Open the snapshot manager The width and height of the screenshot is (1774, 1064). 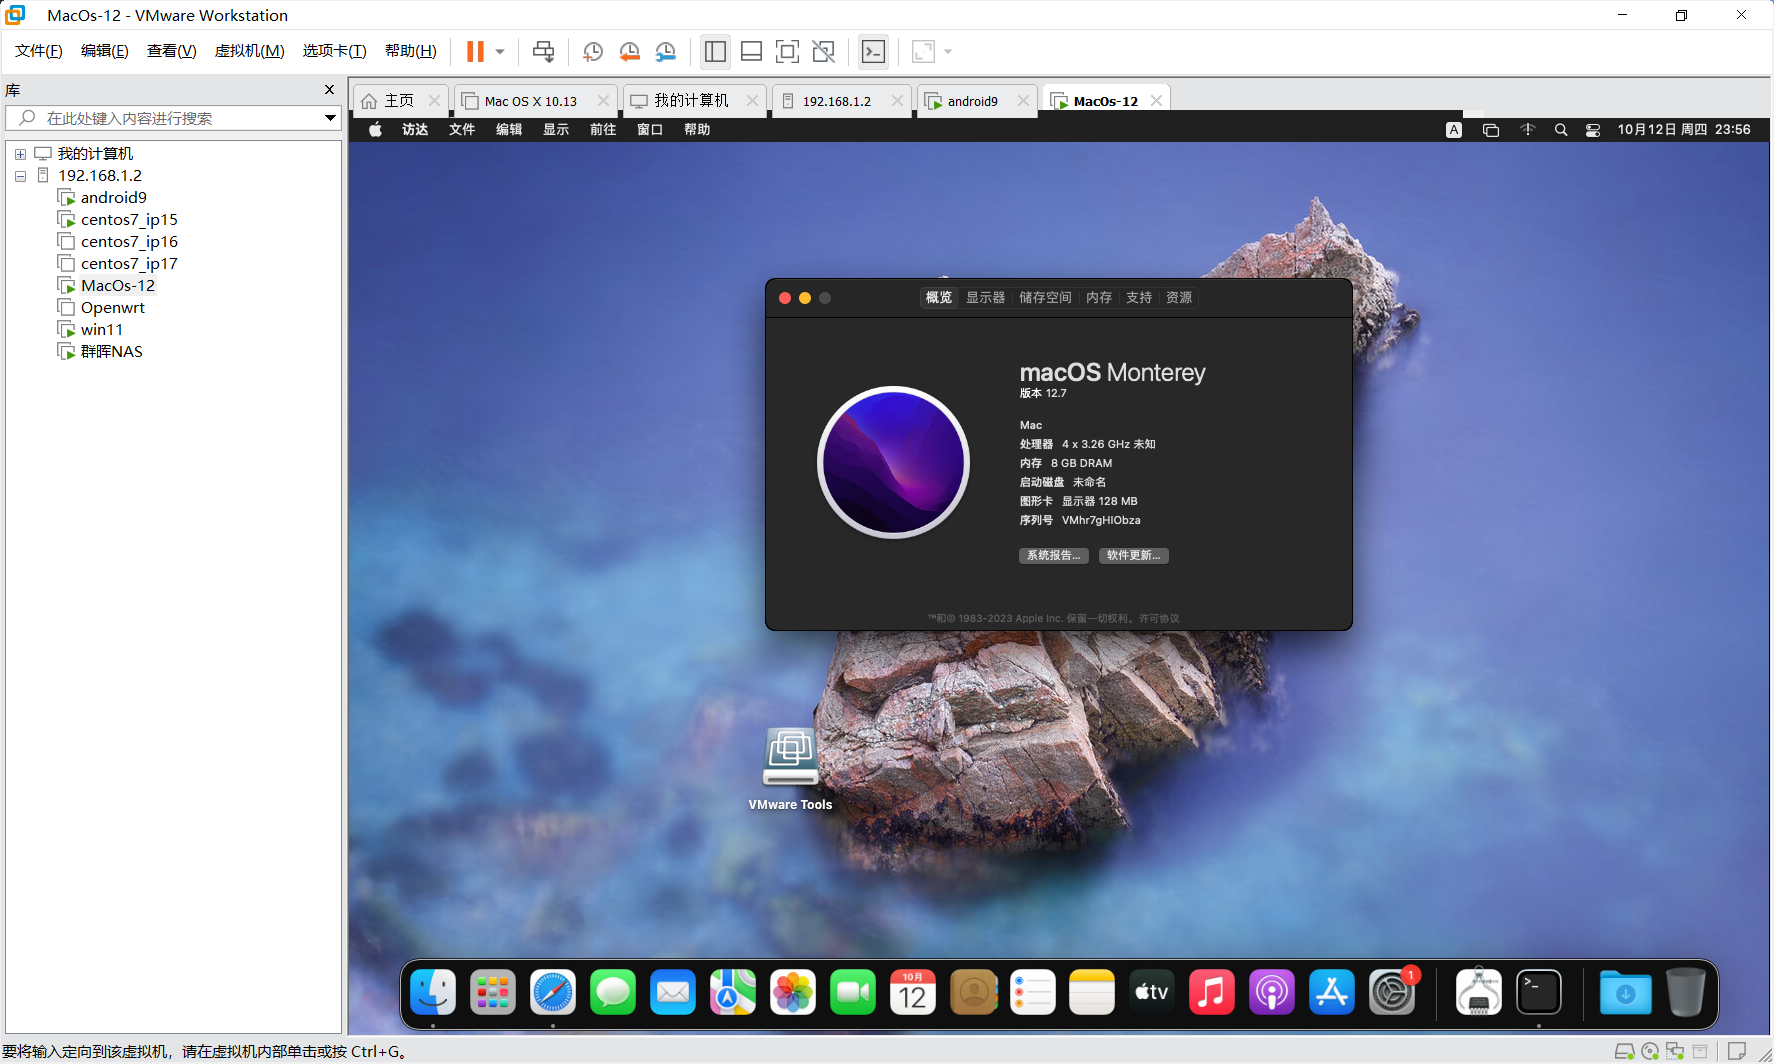pyautogui.click(x=665, y=51)
